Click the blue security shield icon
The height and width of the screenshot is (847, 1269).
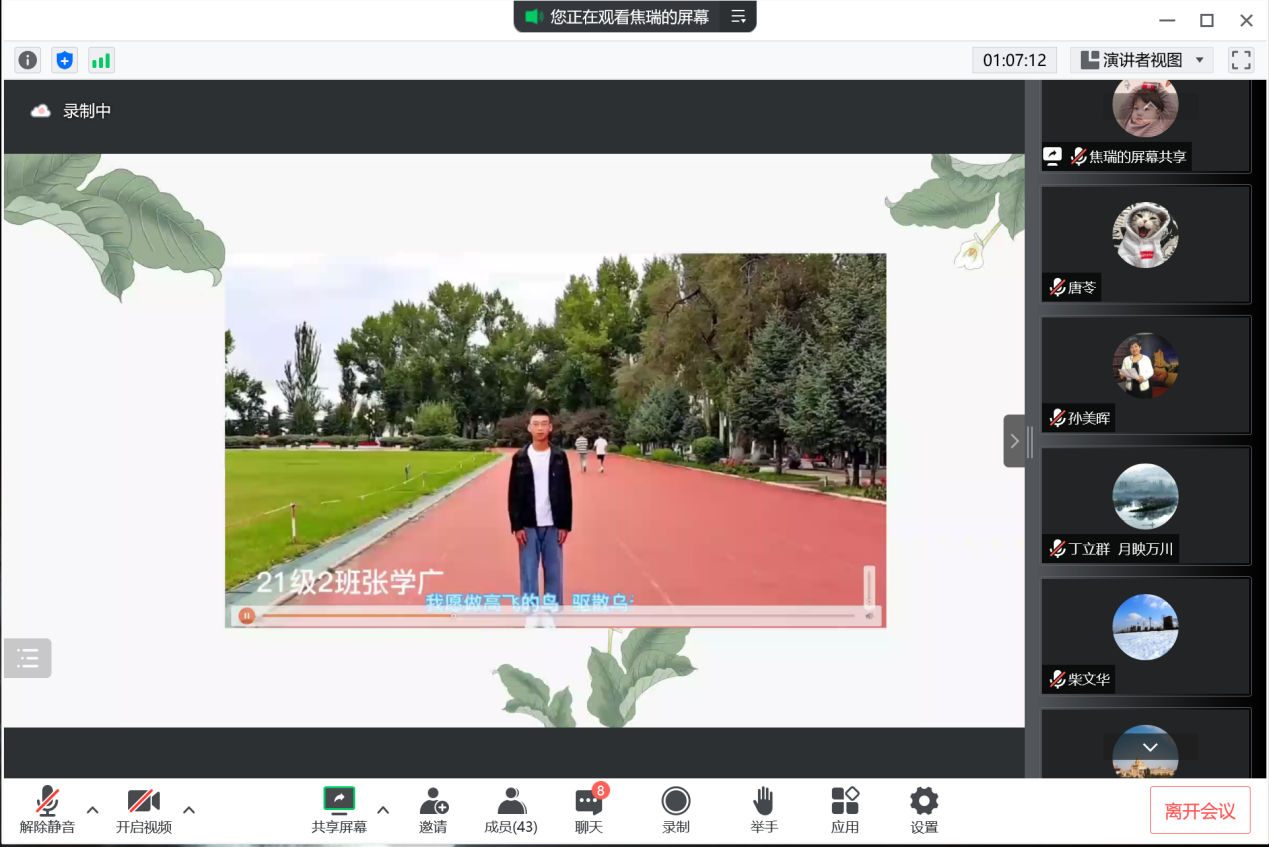click(x=65, y=60)
